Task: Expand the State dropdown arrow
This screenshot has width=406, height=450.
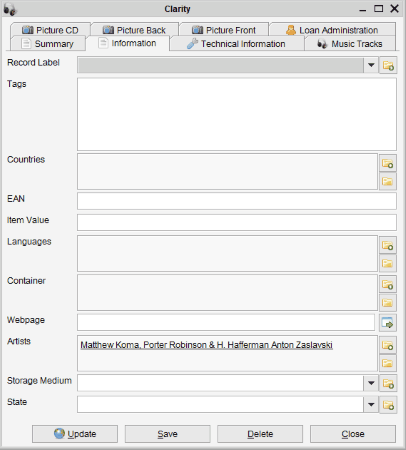Action: point(371,405)
